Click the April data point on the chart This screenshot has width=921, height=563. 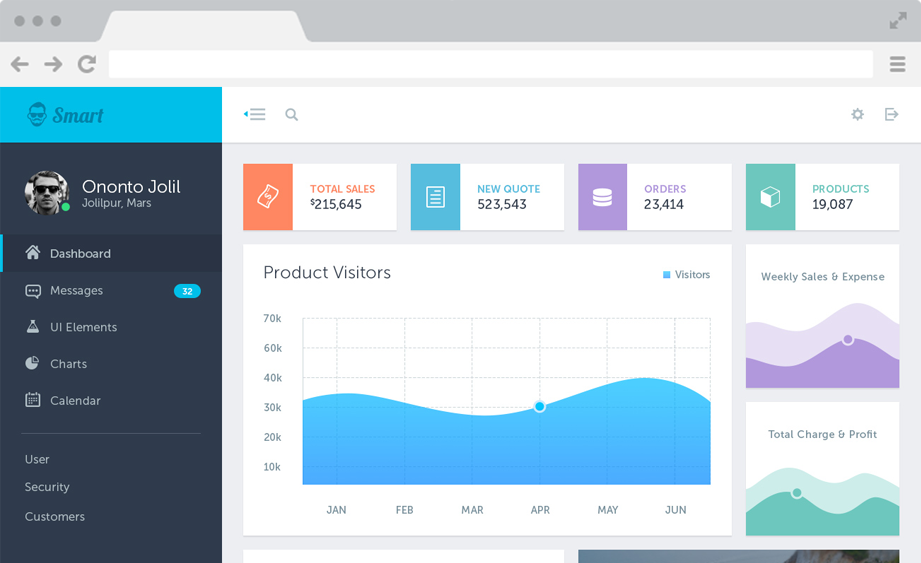pyautogui.click(x=540, y=407)
